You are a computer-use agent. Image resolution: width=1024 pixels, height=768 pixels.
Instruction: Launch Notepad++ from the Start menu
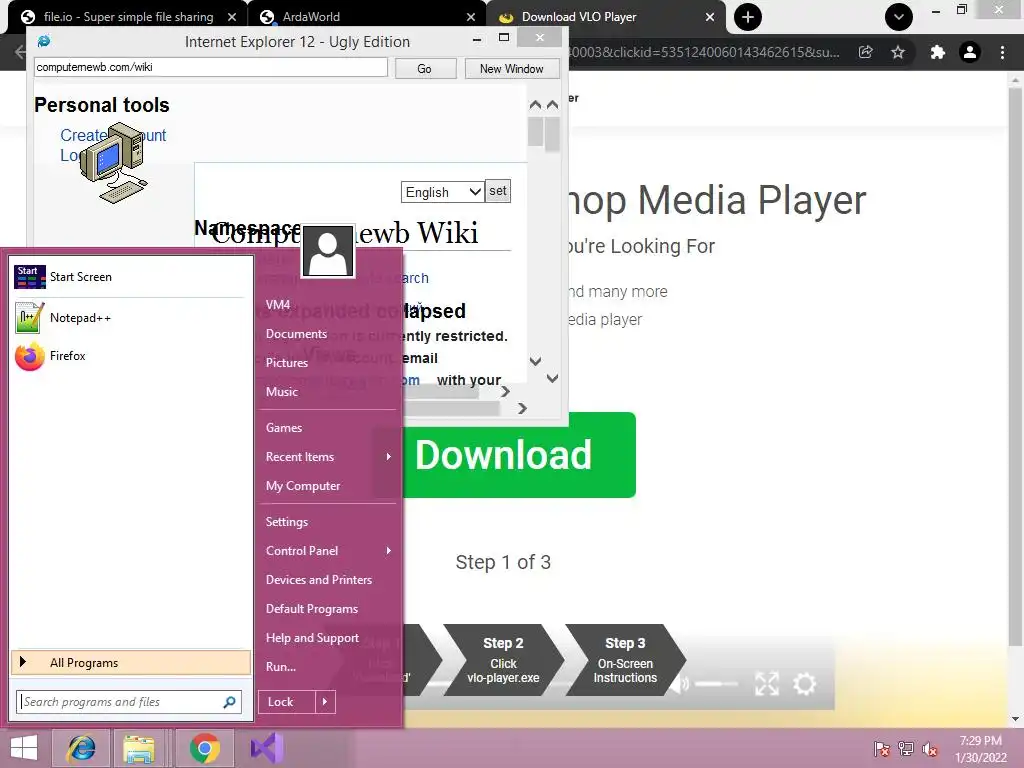[129, 317]
